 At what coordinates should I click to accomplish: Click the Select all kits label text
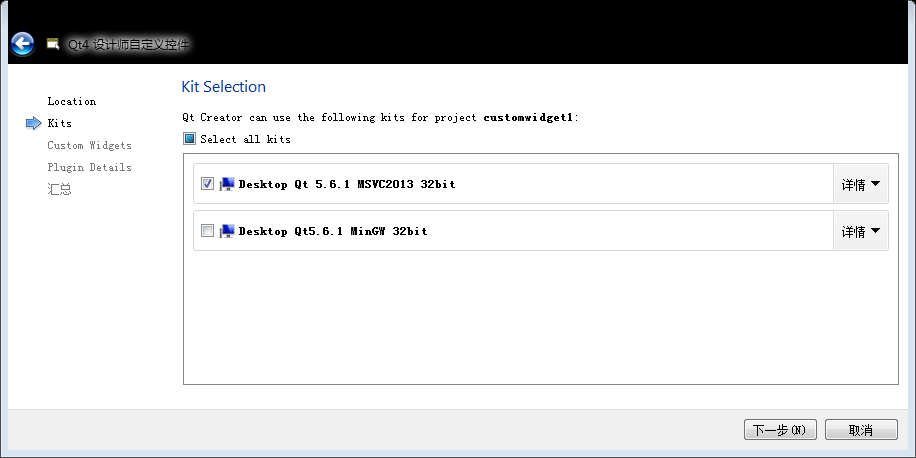pyautogui.click(x=245, y=139)
